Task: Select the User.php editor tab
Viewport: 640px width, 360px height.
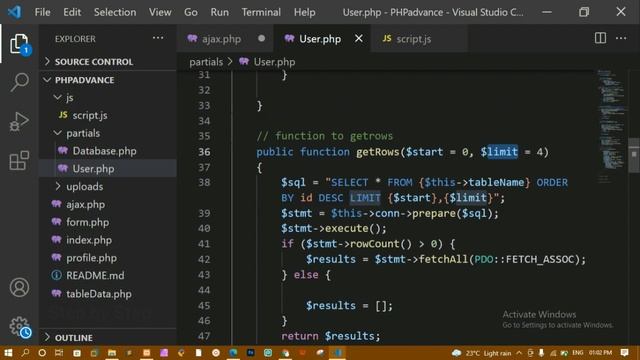Action: pyautogui.click(x=322, y=38)
